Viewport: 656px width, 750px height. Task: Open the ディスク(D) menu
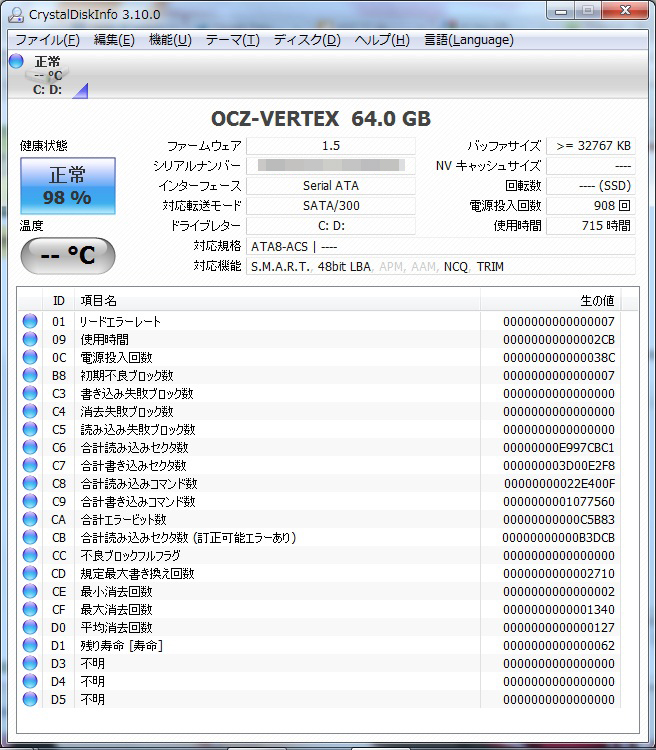pos(307,40)
